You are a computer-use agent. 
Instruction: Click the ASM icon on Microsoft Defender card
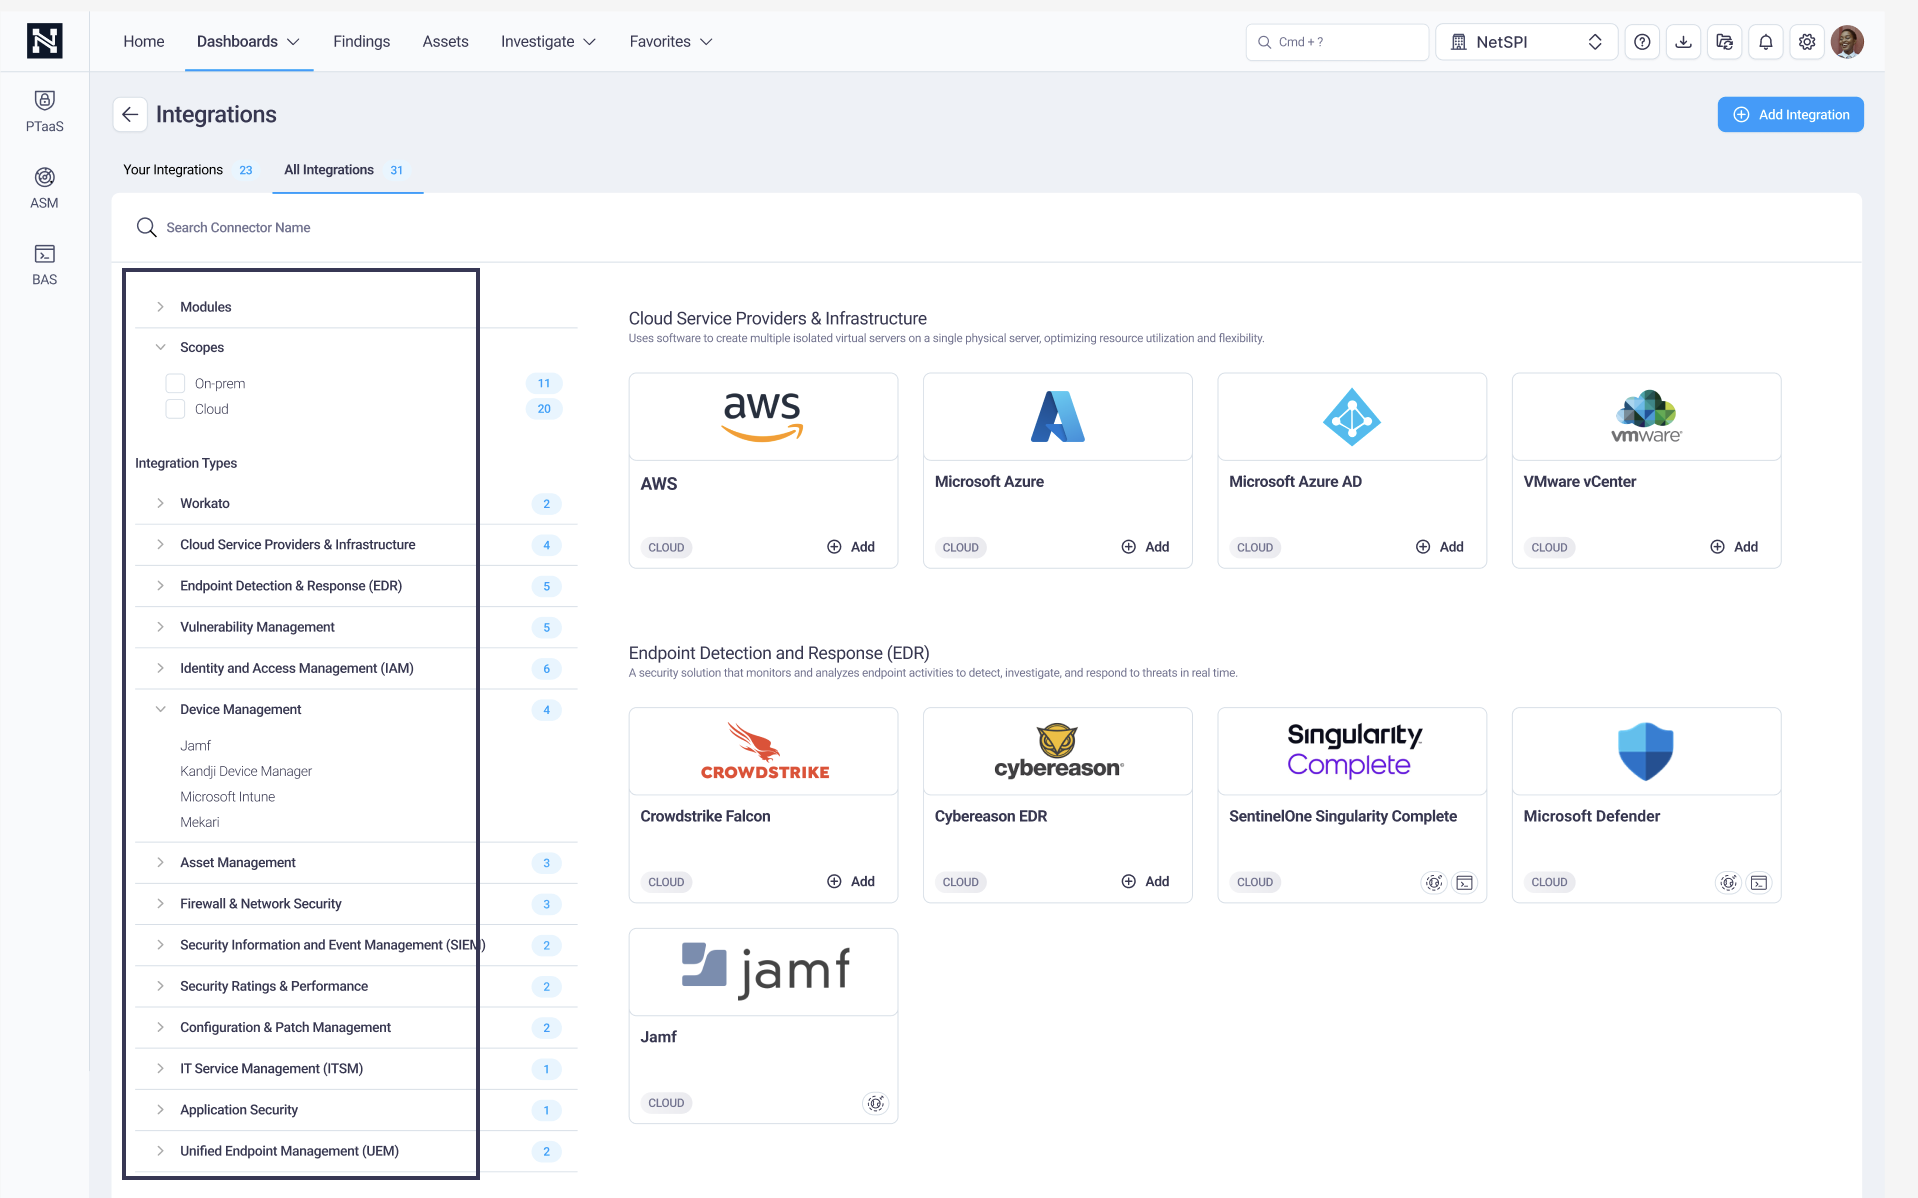pos(1728,882)
